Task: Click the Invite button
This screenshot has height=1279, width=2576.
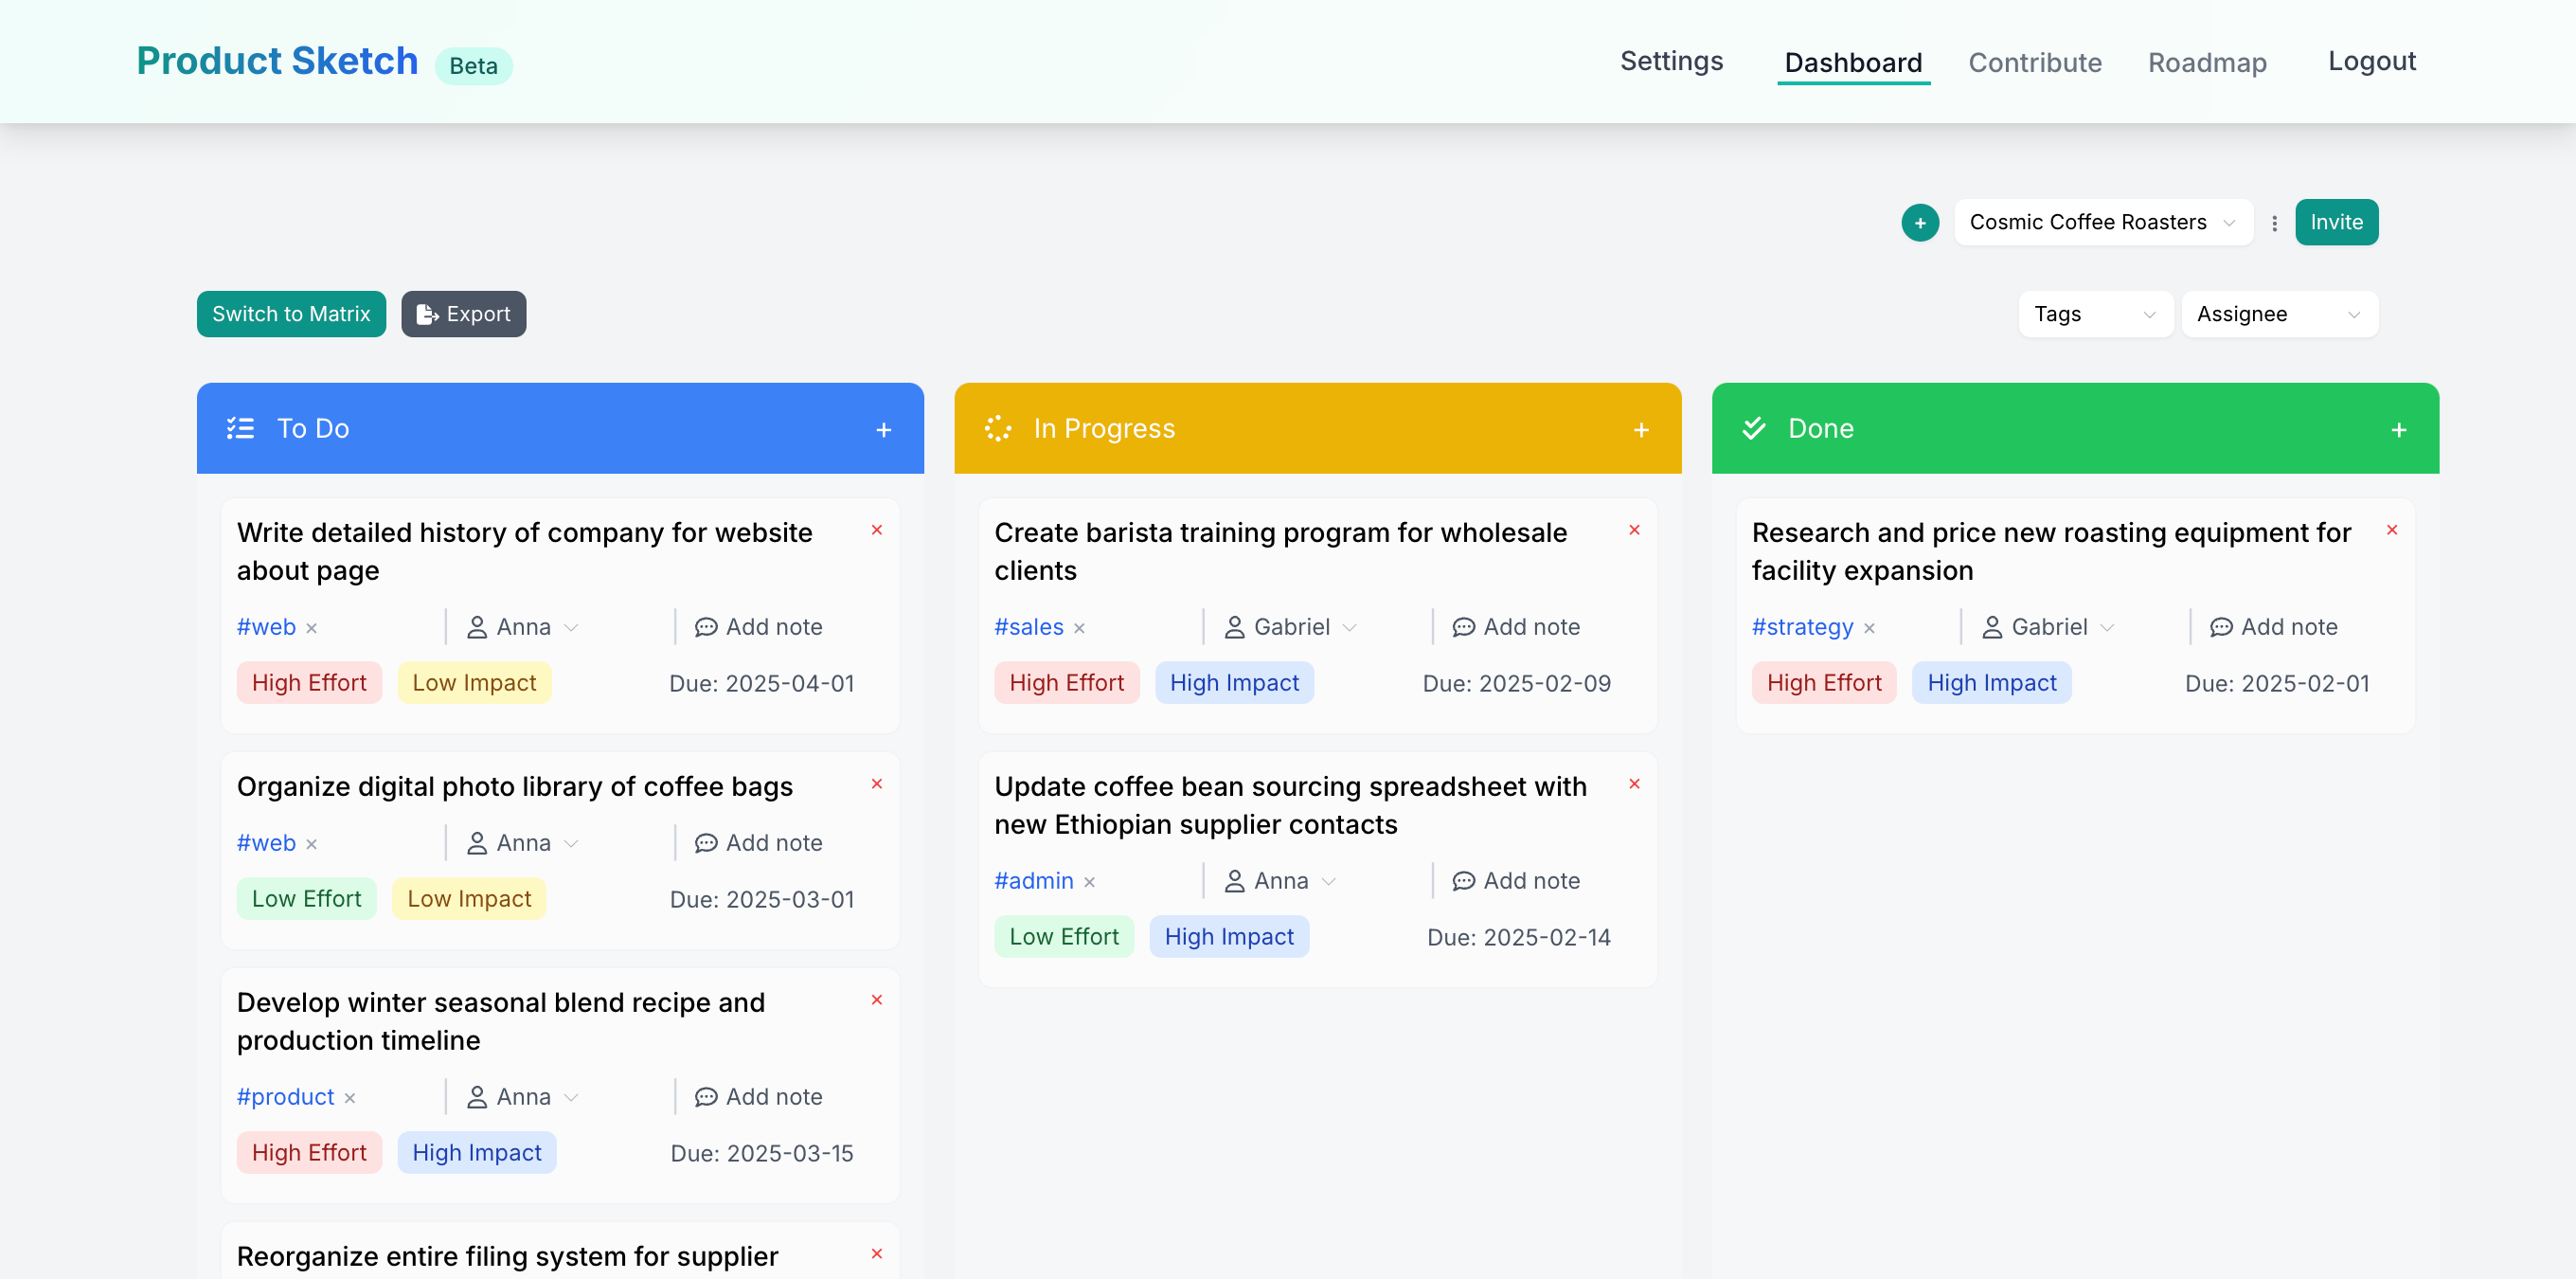Action: pos(2336,222)
